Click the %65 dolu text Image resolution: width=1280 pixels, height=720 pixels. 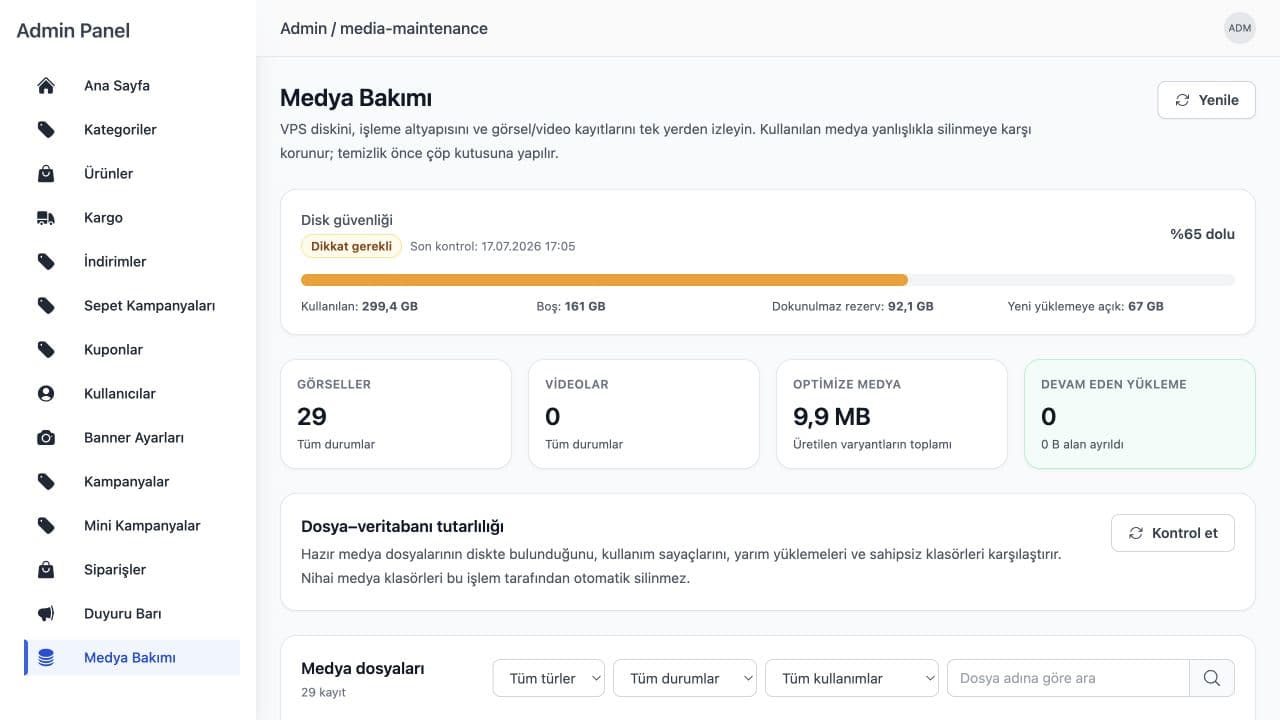(x=1203, y=234)
